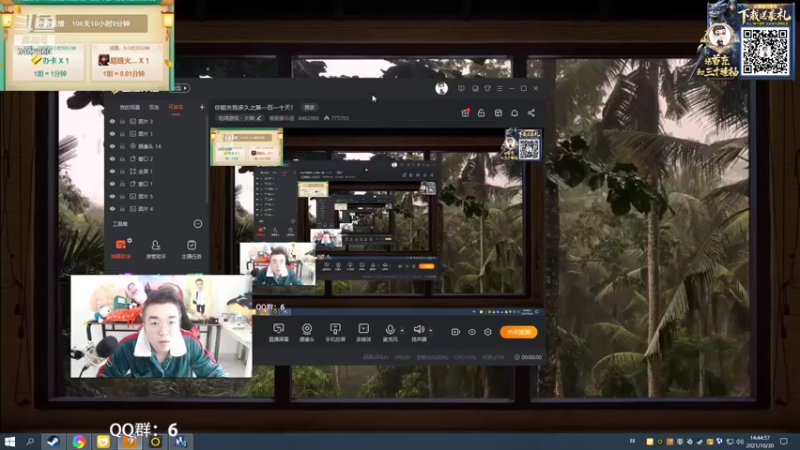Open taskbar search magnifier
The image size is (800, 450).
30,441
